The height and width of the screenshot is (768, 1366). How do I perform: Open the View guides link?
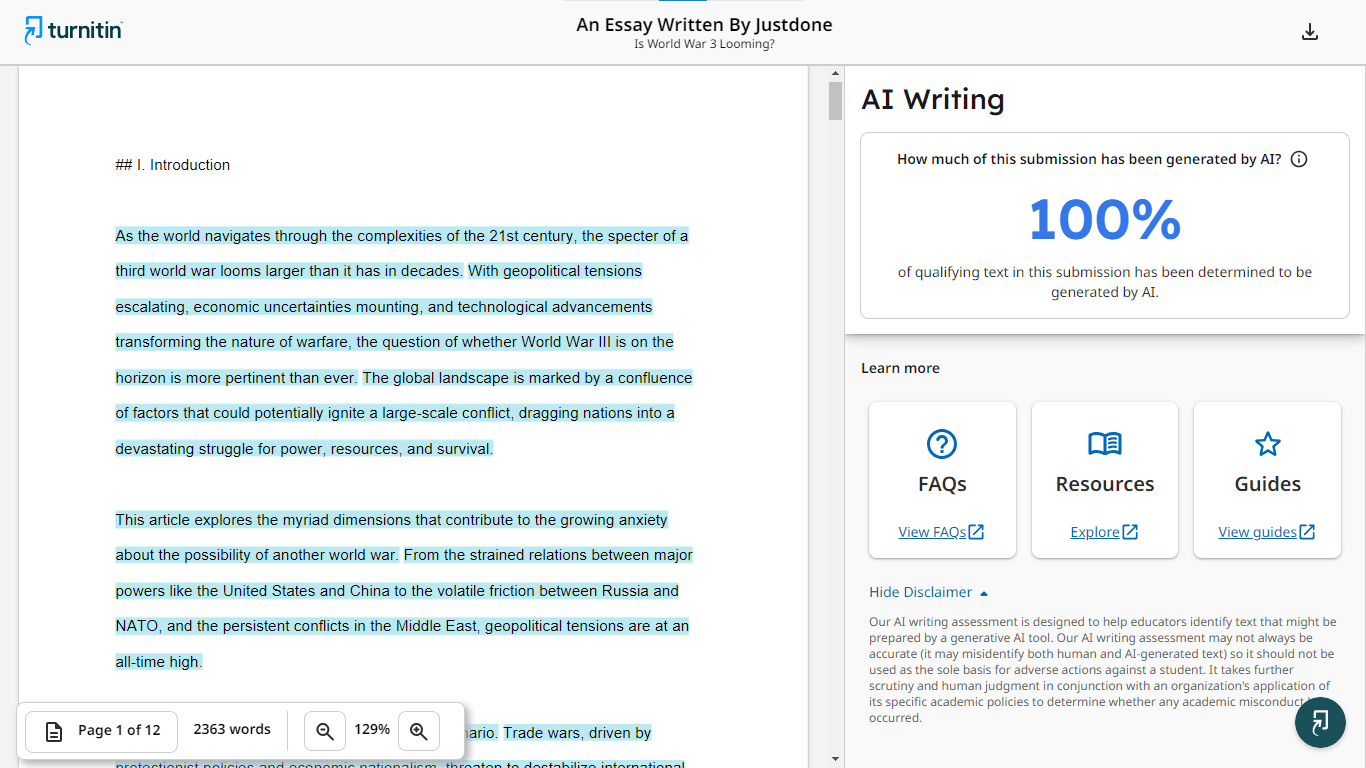(1266, 532)
